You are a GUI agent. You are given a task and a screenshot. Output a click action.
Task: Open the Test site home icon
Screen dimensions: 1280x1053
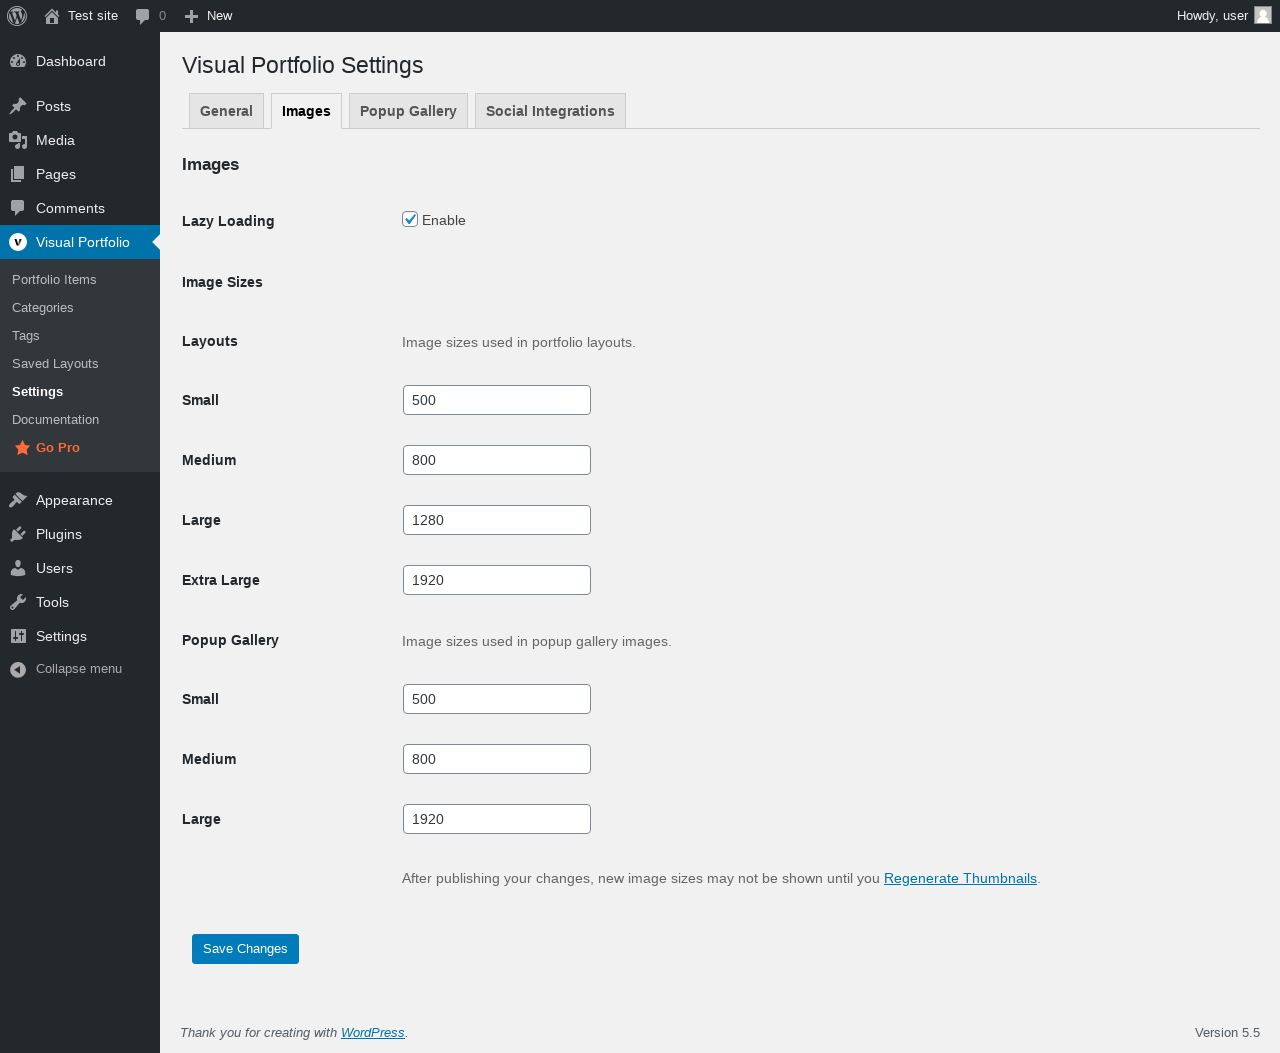(52, 16)
